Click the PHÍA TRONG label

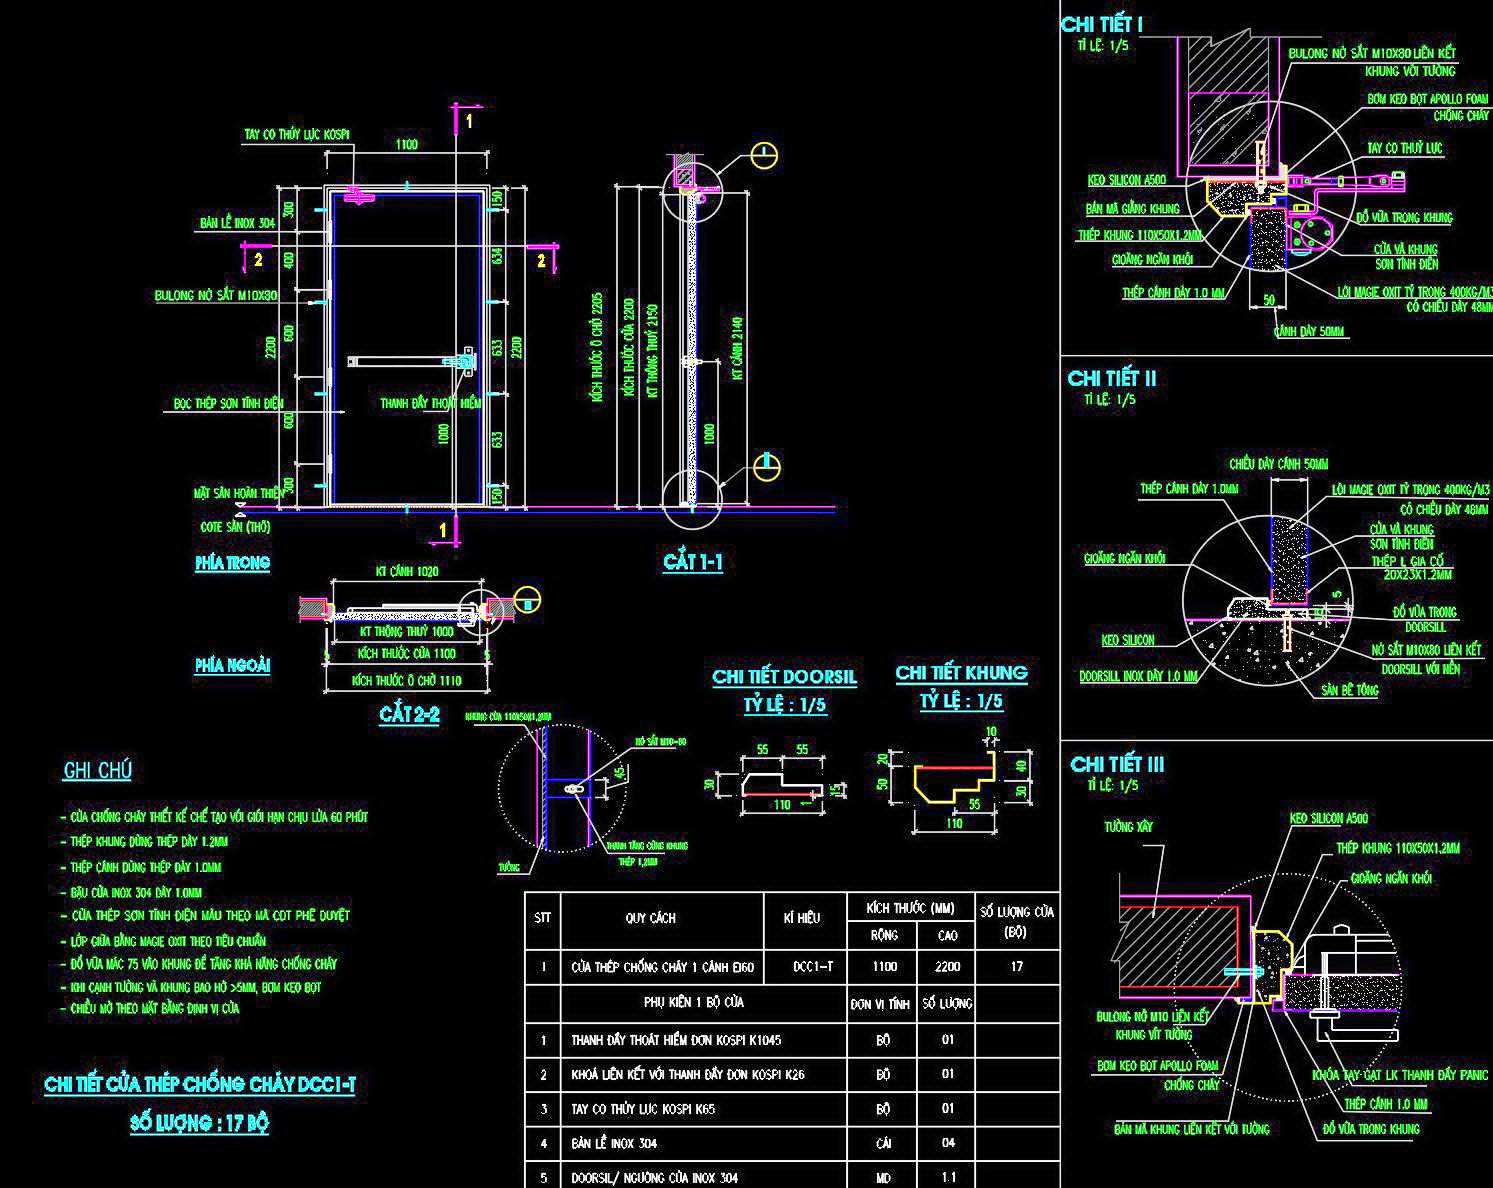point(232,563)
